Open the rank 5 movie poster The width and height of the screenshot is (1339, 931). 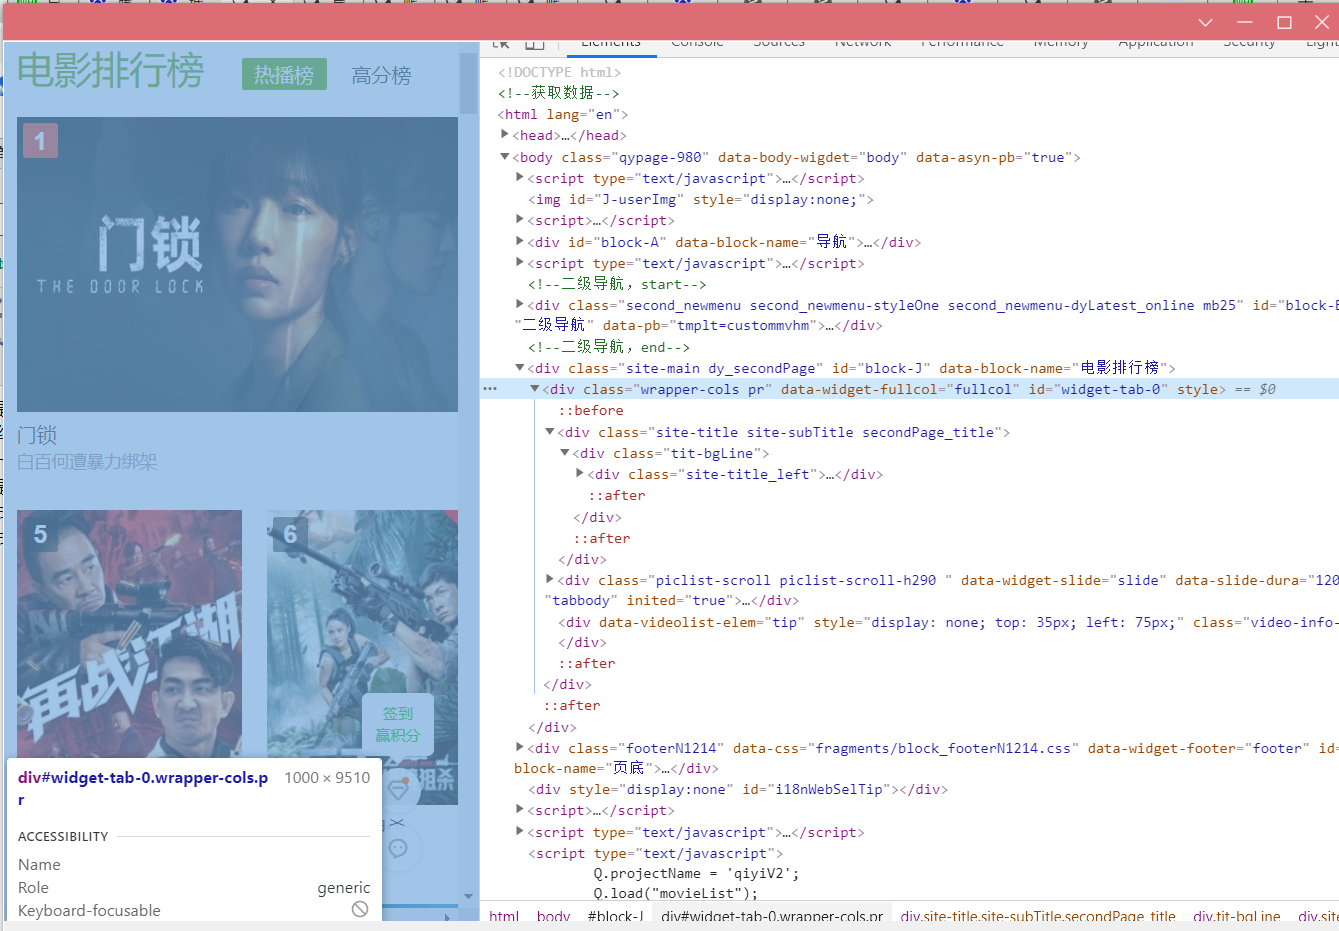129,634
